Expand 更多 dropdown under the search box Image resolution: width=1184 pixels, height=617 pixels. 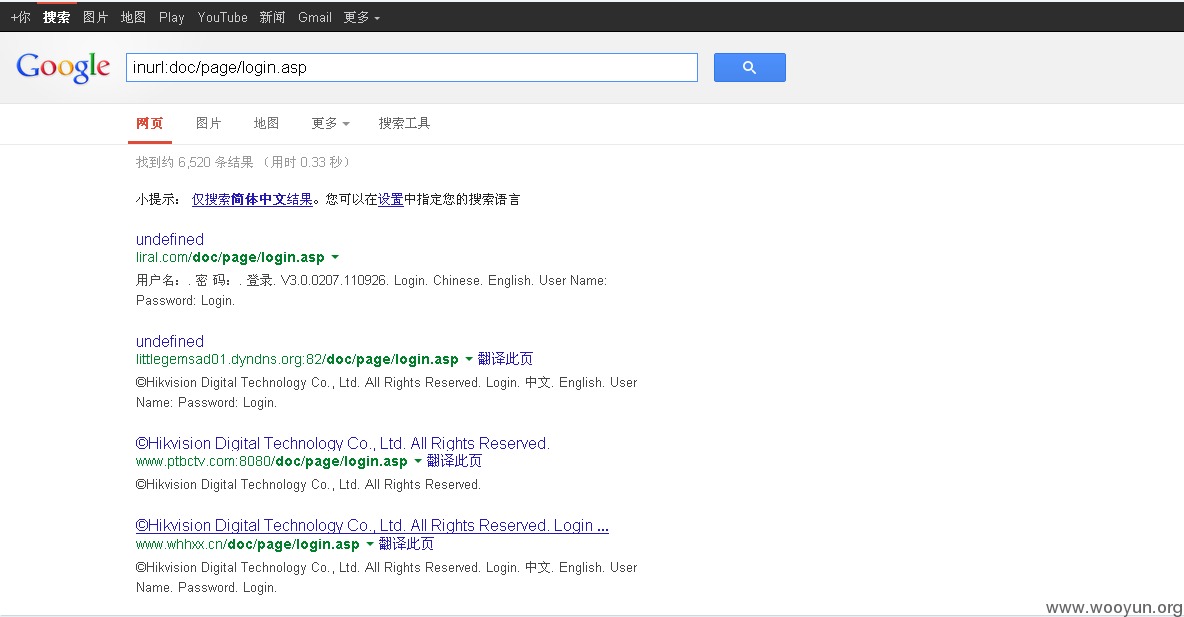[x=330, y=123]
